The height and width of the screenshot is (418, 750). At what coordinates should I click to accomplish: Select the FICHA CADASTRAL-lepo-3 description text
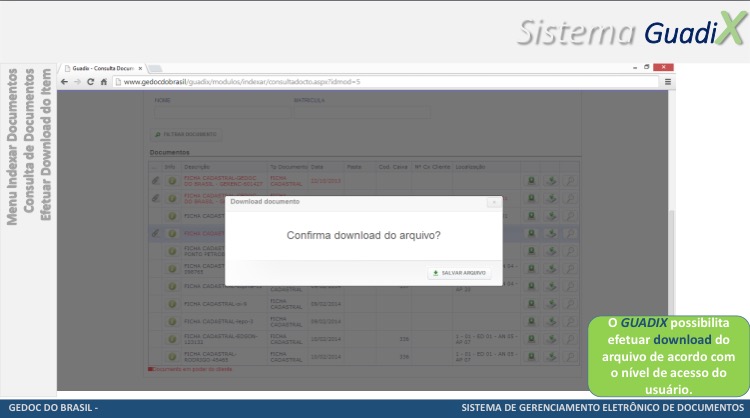click(219, 321)
